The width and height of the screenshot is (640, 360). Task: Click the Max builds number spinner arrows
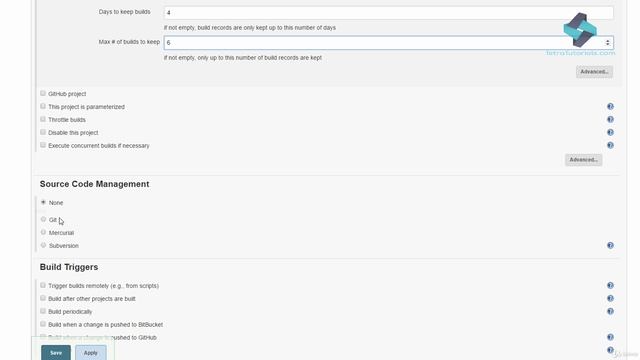click(x=608, y=42)
